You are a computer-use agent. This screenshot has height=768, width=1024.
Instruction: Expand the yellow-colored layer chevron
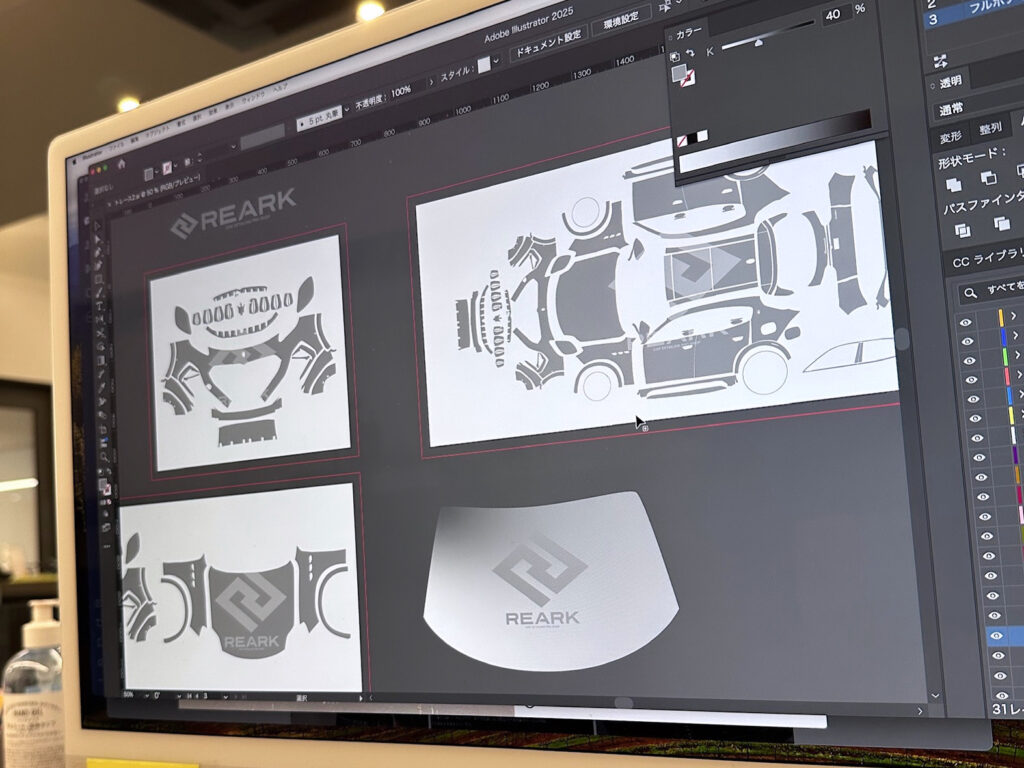1014,316
